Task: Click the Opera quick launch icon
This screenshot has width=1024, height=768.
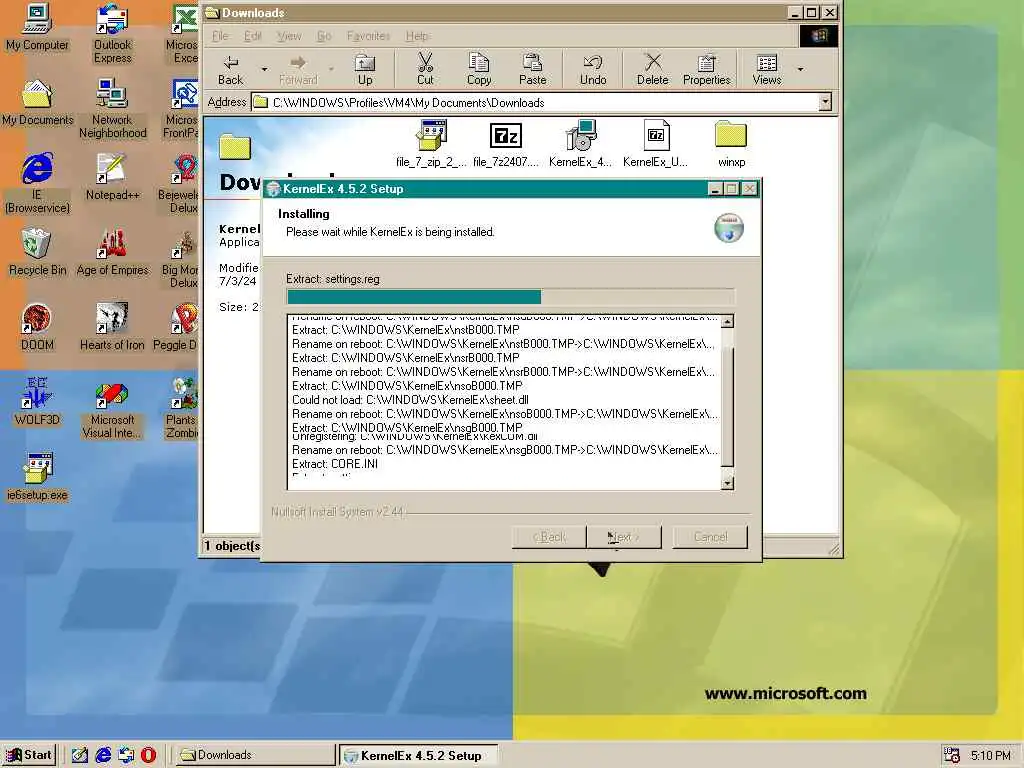Action: [x=148, y=755]
